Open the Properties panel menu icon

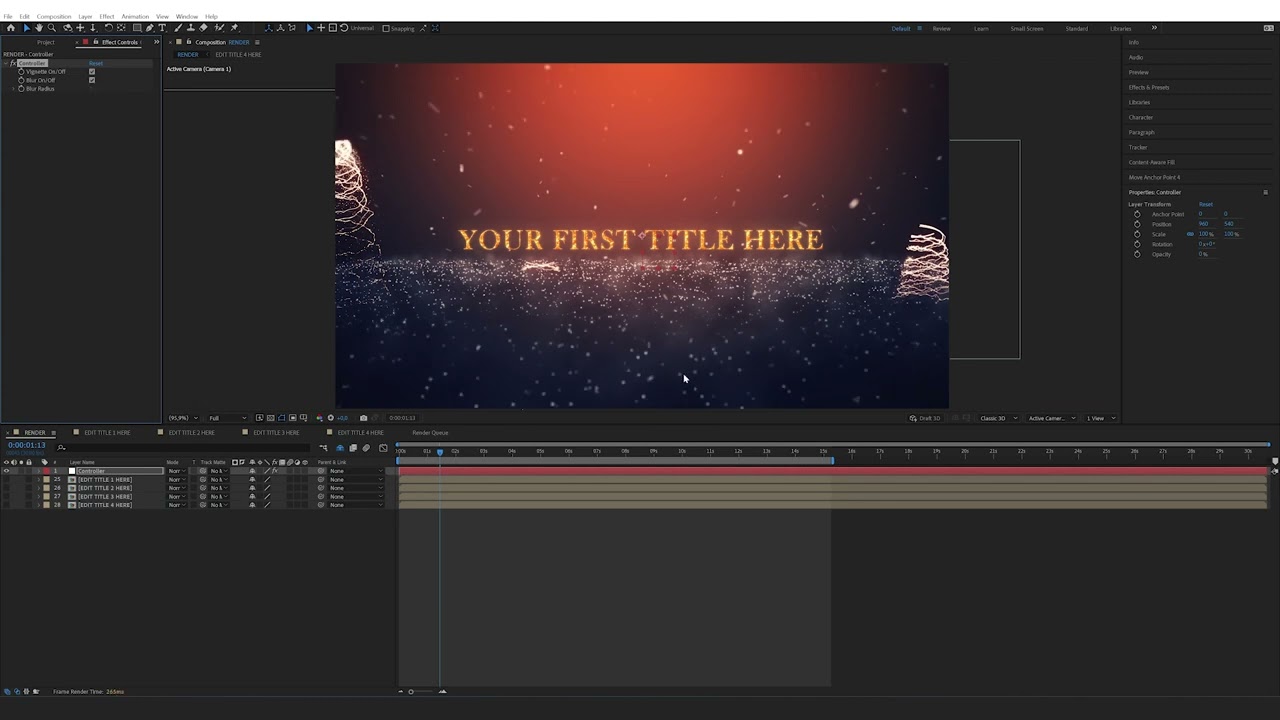click(x=1265, y=192)
